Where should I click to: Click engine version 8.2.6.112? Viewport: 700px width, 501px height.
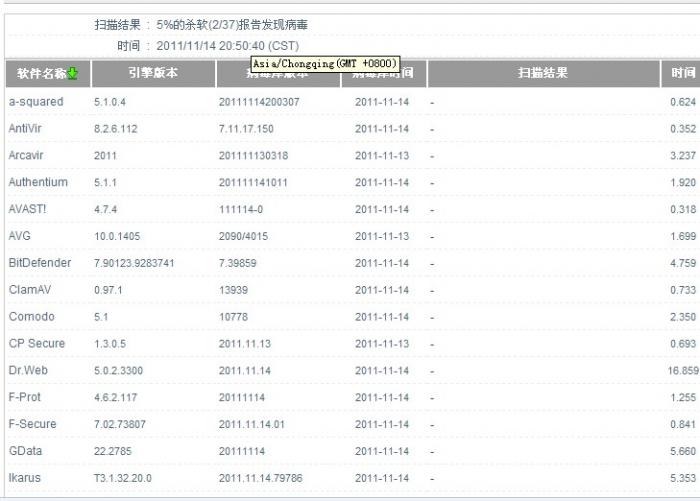[x=116, y=129]
